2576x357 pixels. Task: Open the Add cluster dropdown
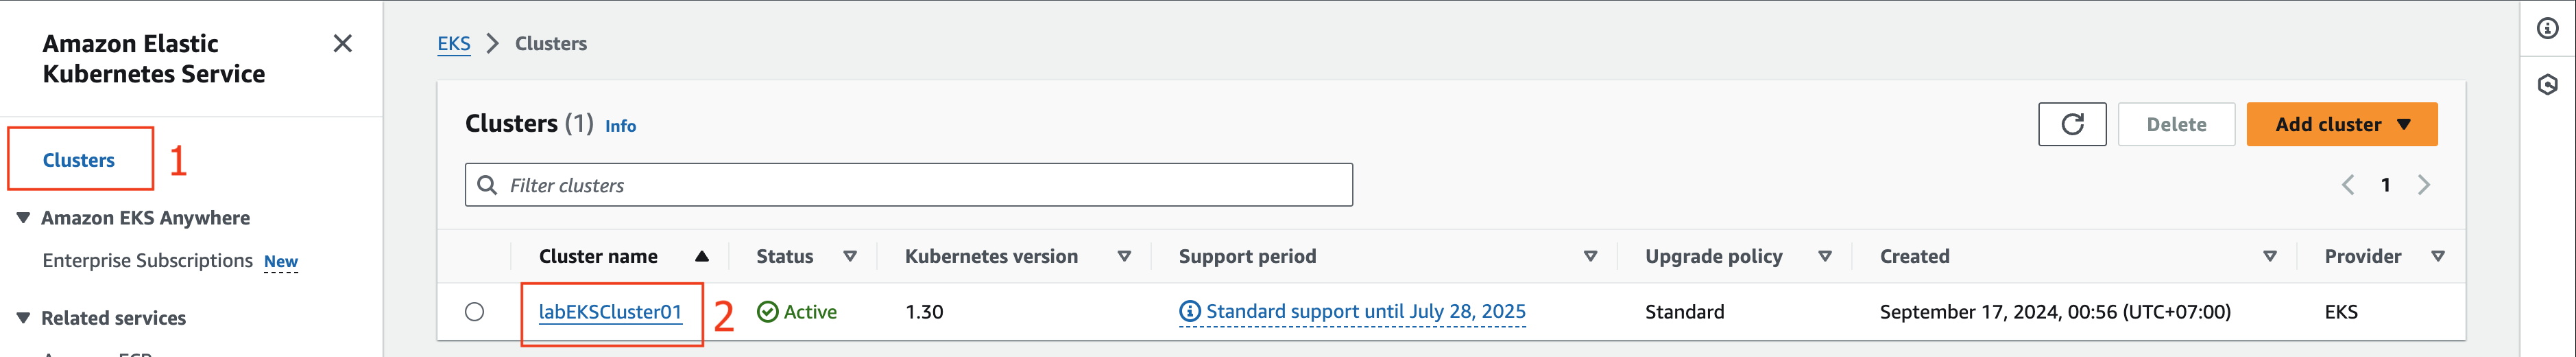(2341, 124)
